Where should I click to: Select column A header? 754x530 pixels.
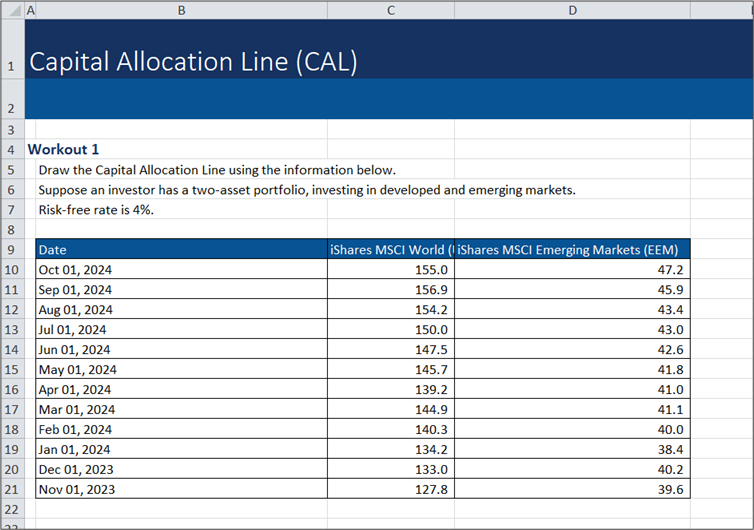29,10
